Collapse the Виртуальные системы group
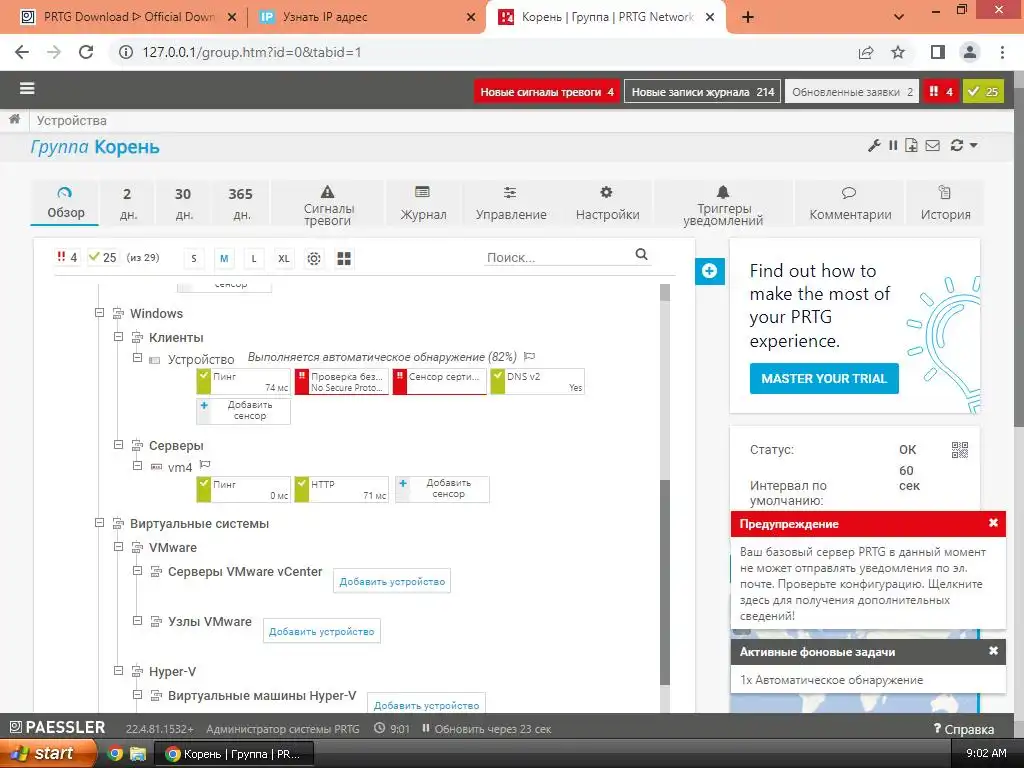Screen dimensions: 1024x768 [x=99, y=522]
